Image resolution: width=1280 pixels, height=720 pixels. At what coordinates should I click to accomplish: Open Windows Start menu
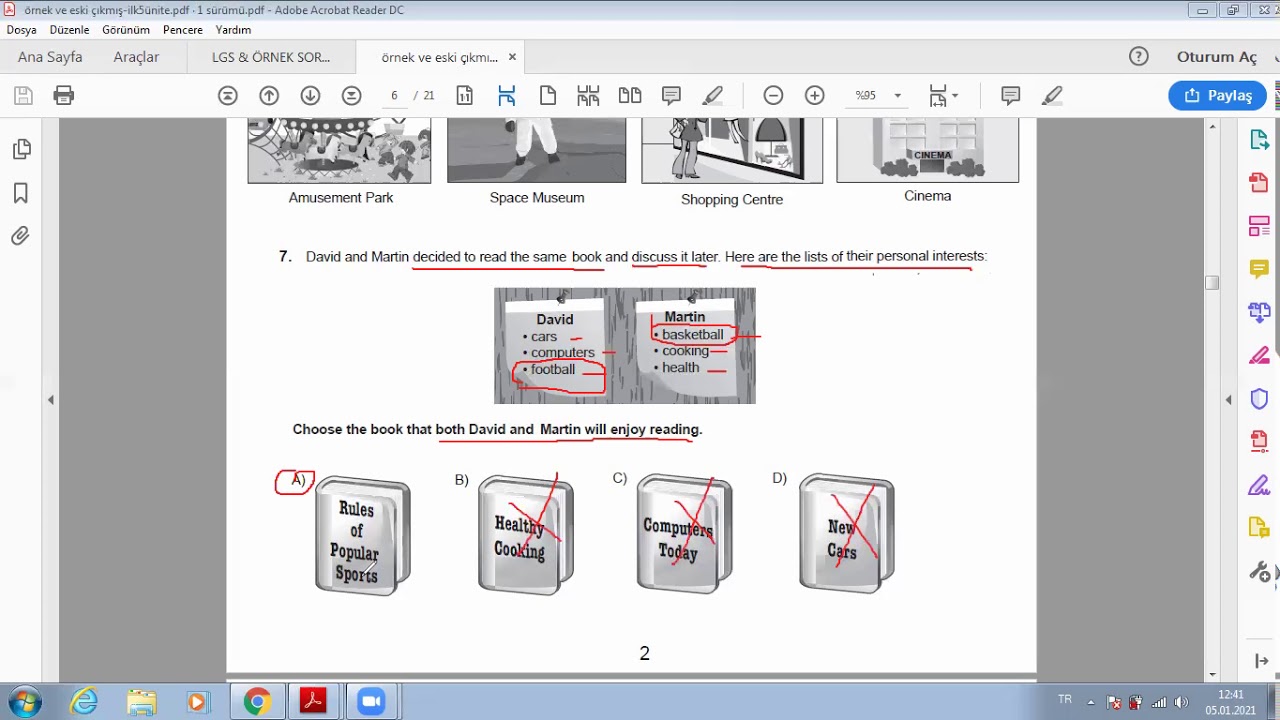point(24,702)
